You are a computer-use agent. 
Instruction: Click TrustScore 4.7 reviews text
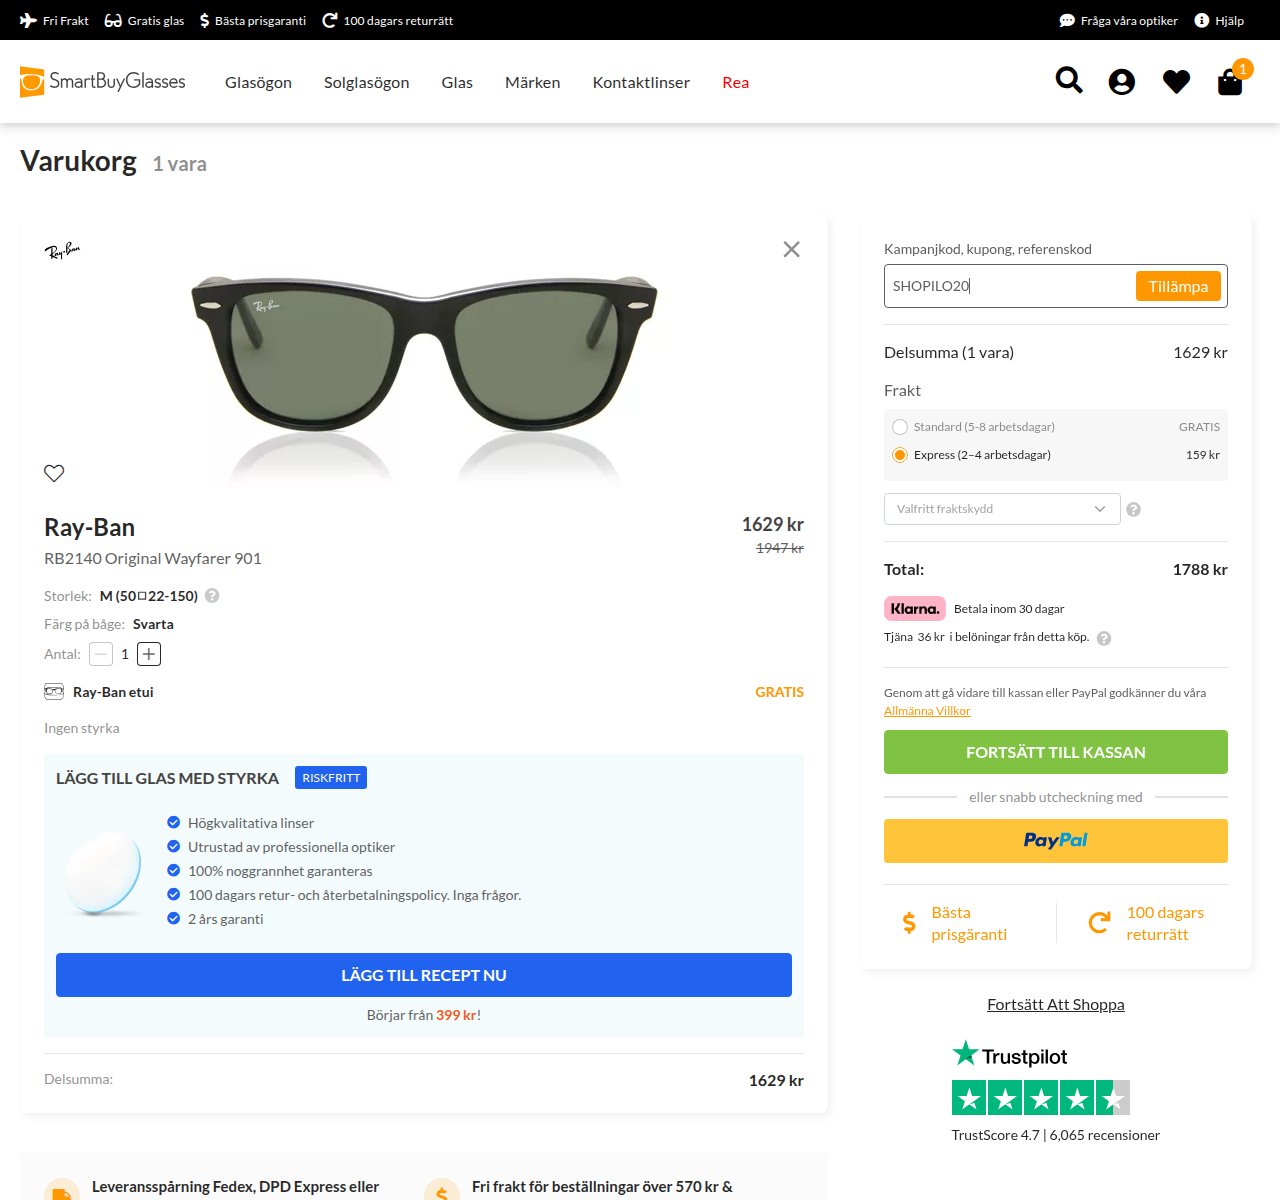(1056, 1135)
